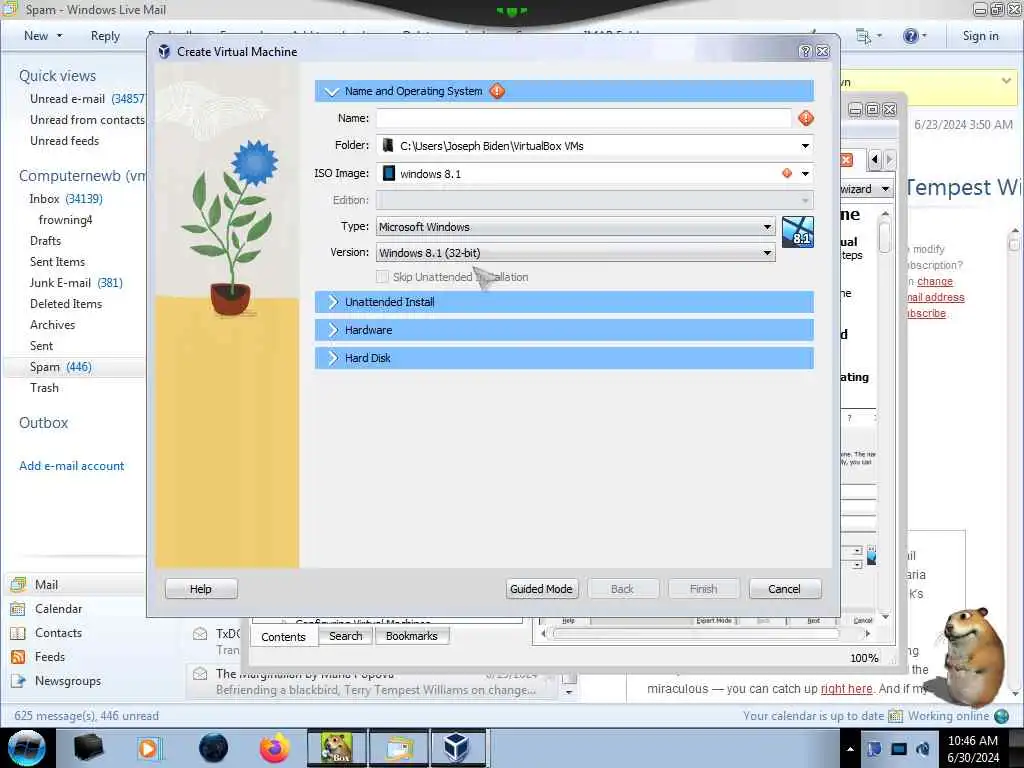Select the frowning4 subfolder

coord(65,220)
